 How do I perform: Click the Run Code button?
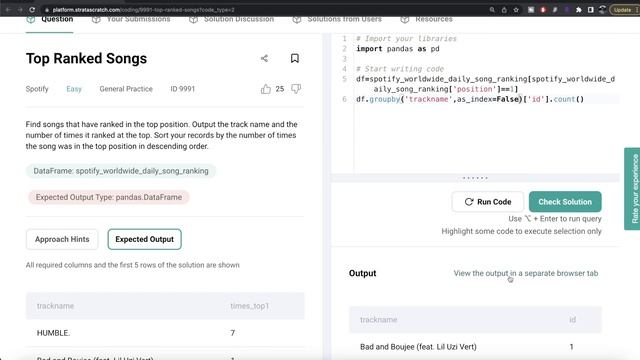488,202
